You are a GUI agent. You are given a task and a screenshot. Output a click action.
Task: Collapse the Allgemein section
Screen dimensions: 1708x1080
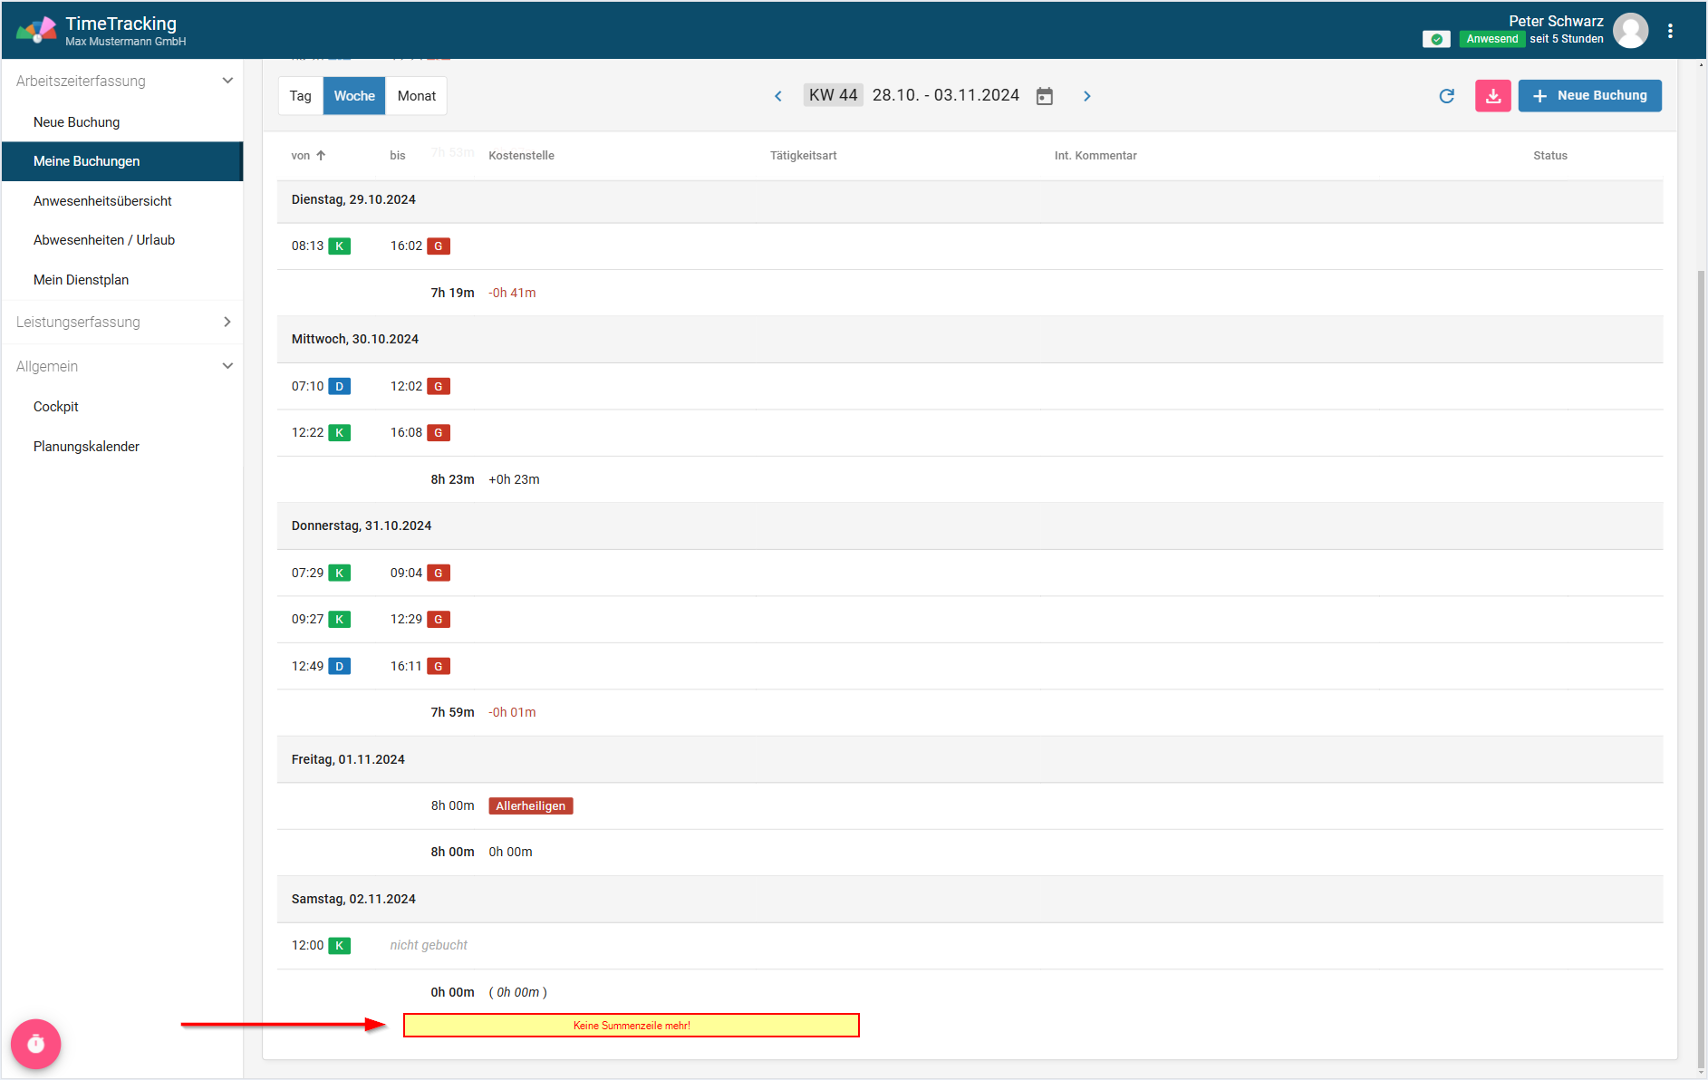pyautogui.click(x=227, y=366)
